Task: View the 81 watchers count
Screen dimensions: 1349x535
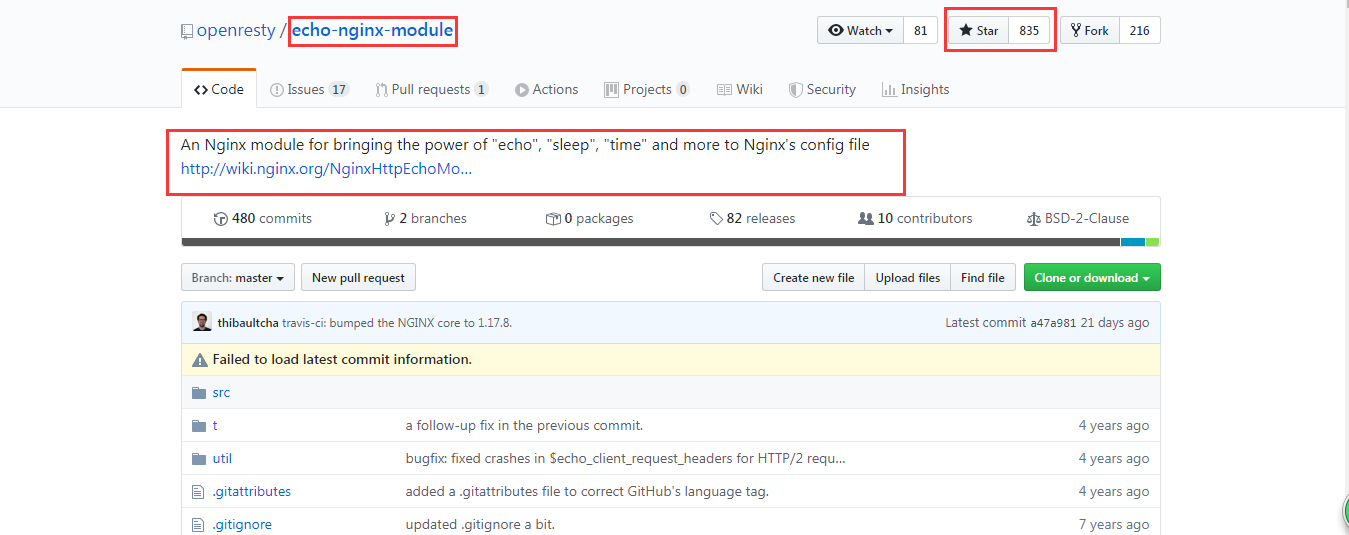Action: (x=920, y=31)
